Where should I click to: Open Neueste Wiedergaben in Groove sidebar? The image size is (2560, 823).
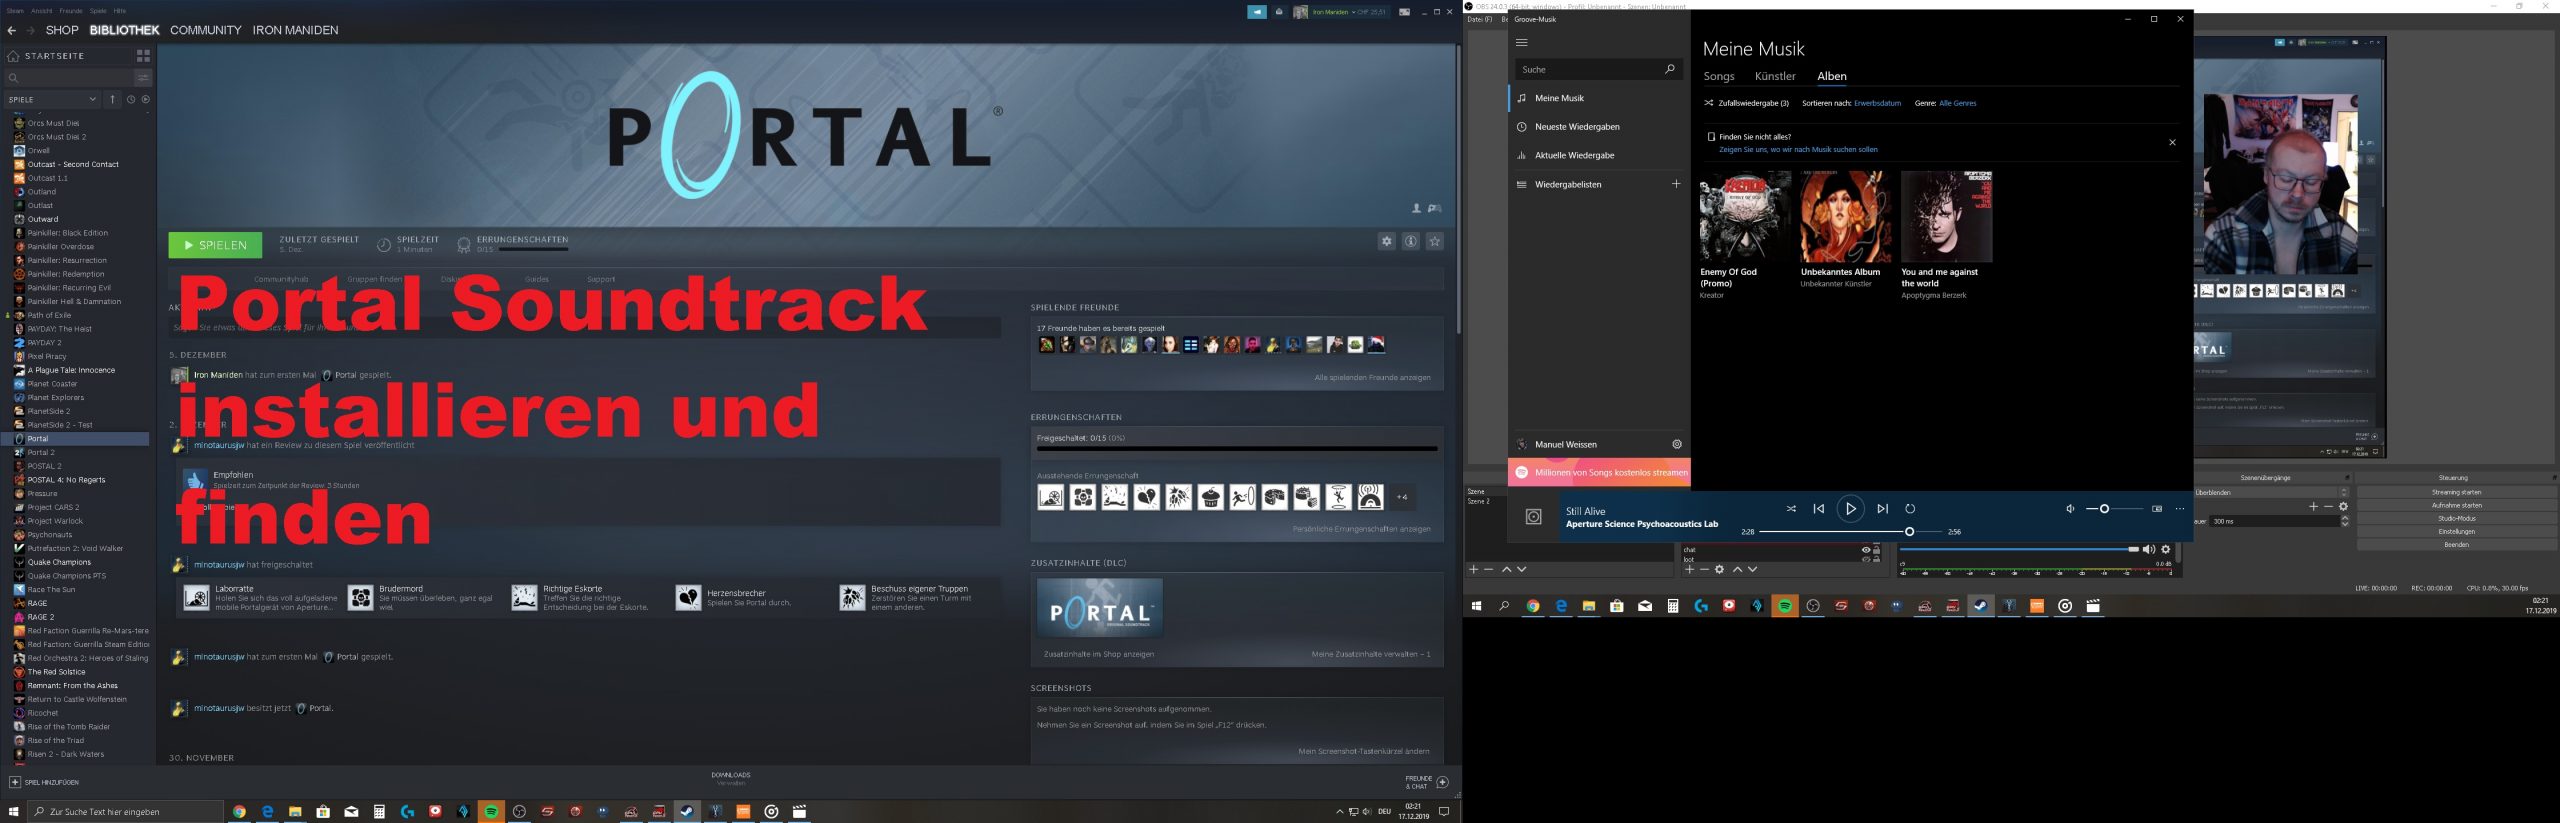pos(1599,127)
